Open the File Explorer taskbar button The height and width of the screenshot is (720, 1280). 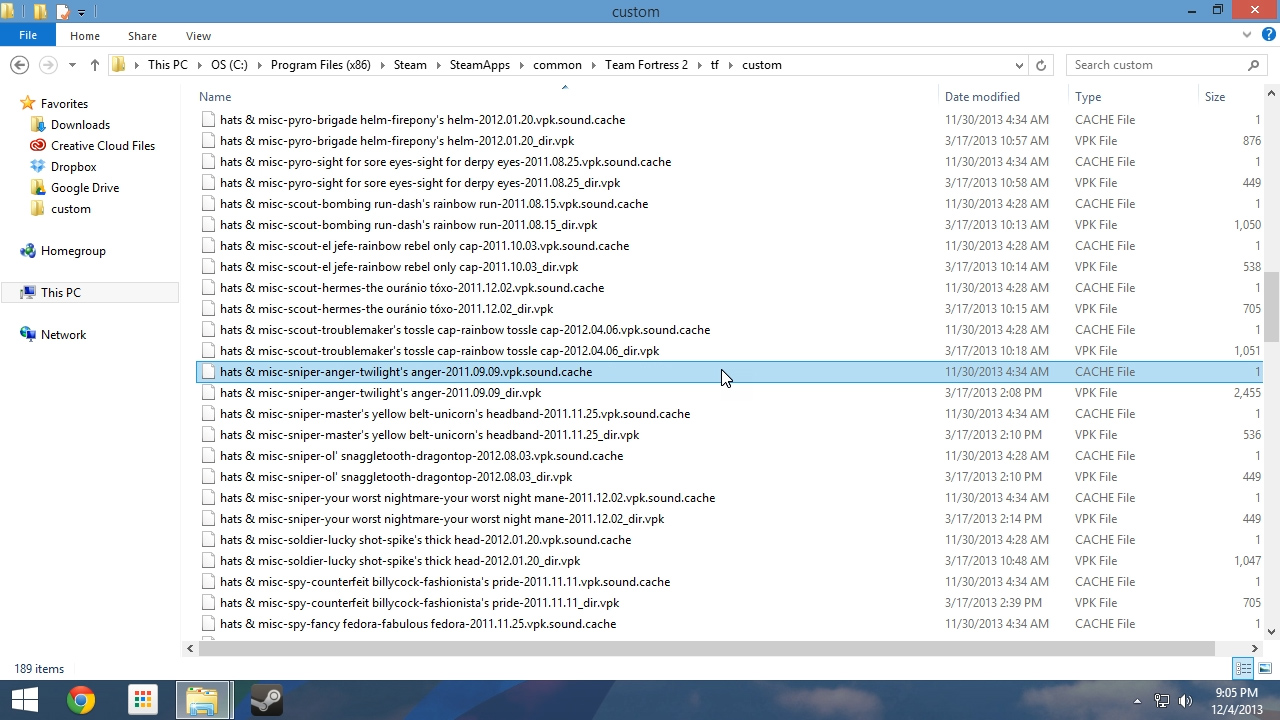[x=202, y=700]
